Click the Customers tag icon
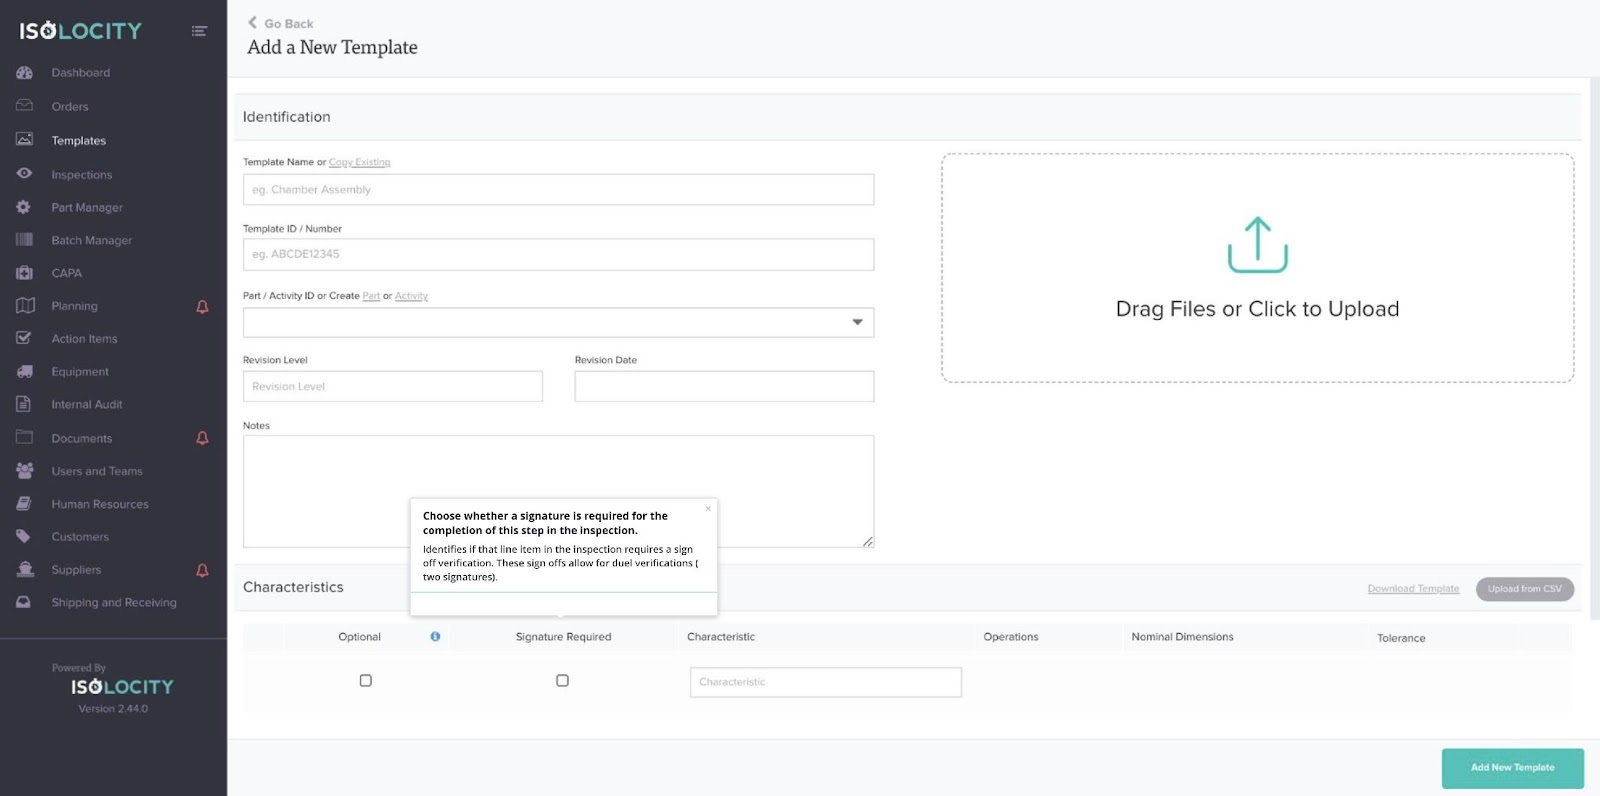The width and height of the screenshot is (1600, 796). click(24, 537)
